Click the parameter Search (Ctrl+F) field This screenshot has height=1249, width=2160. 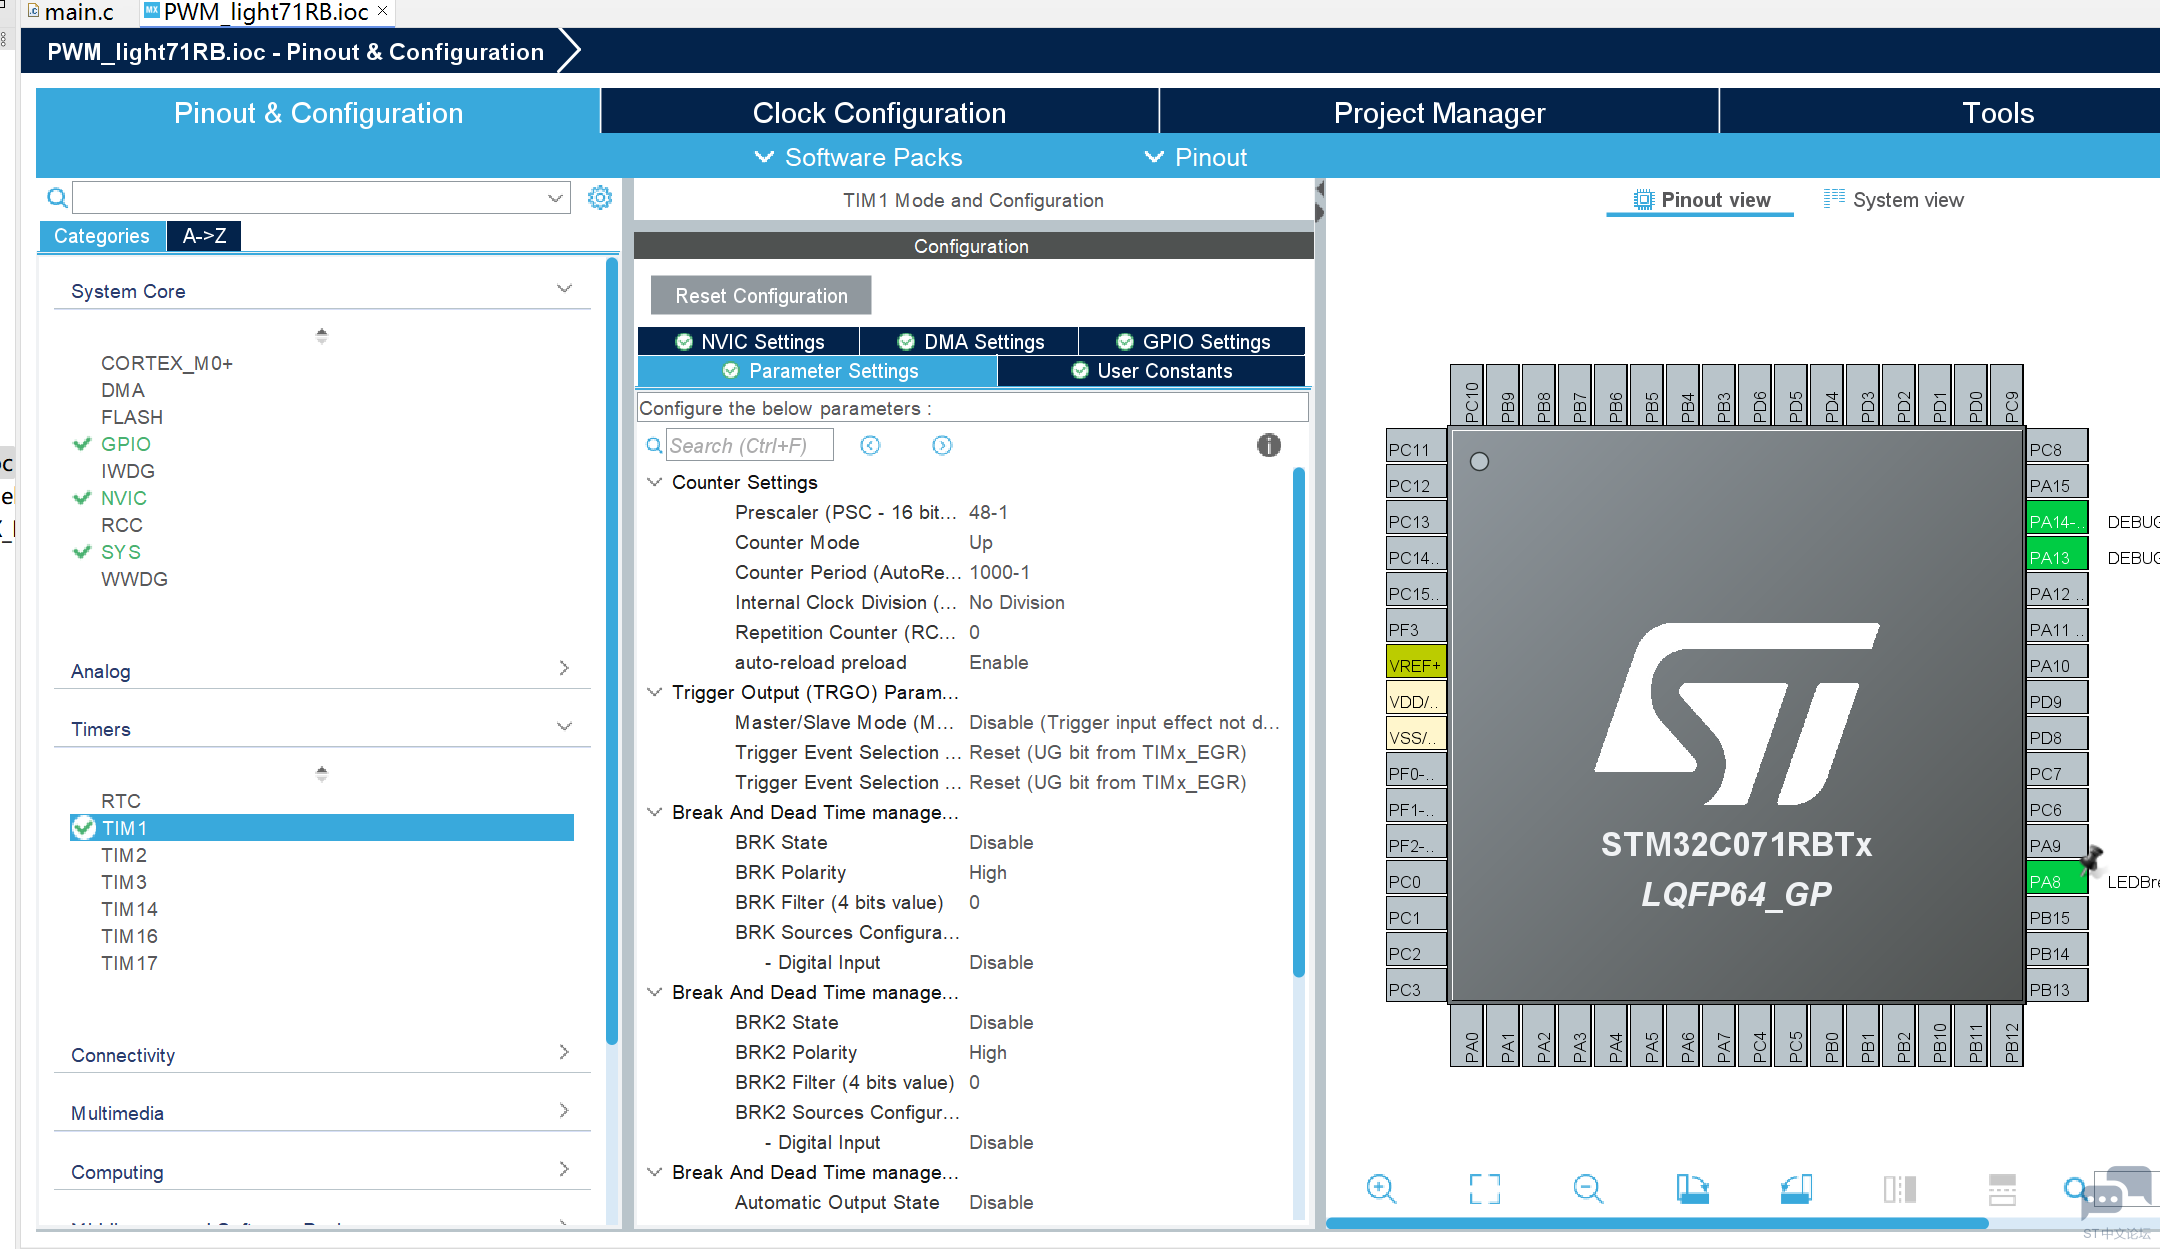pos(750,445)
